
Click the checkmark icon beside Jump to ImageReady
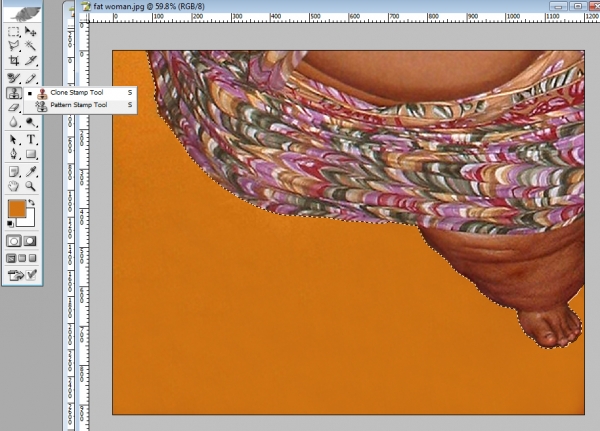[x=31, y=275]
